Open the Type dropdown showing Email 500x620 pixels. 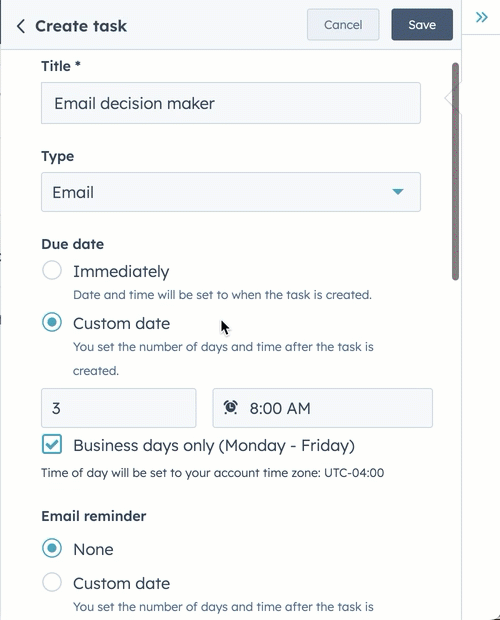point(231,192)
